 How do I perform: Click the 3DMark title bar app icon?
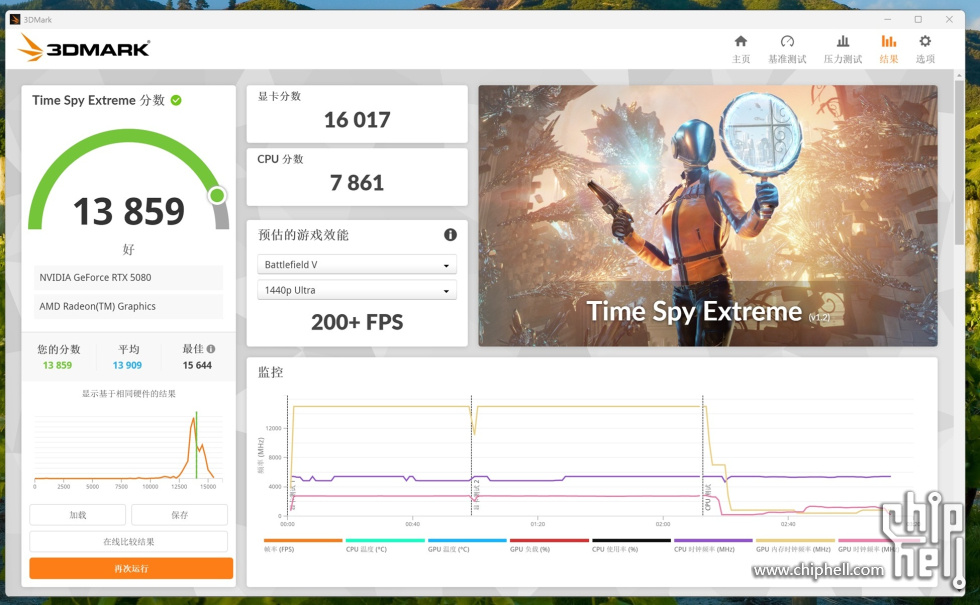tap(15, 19)
